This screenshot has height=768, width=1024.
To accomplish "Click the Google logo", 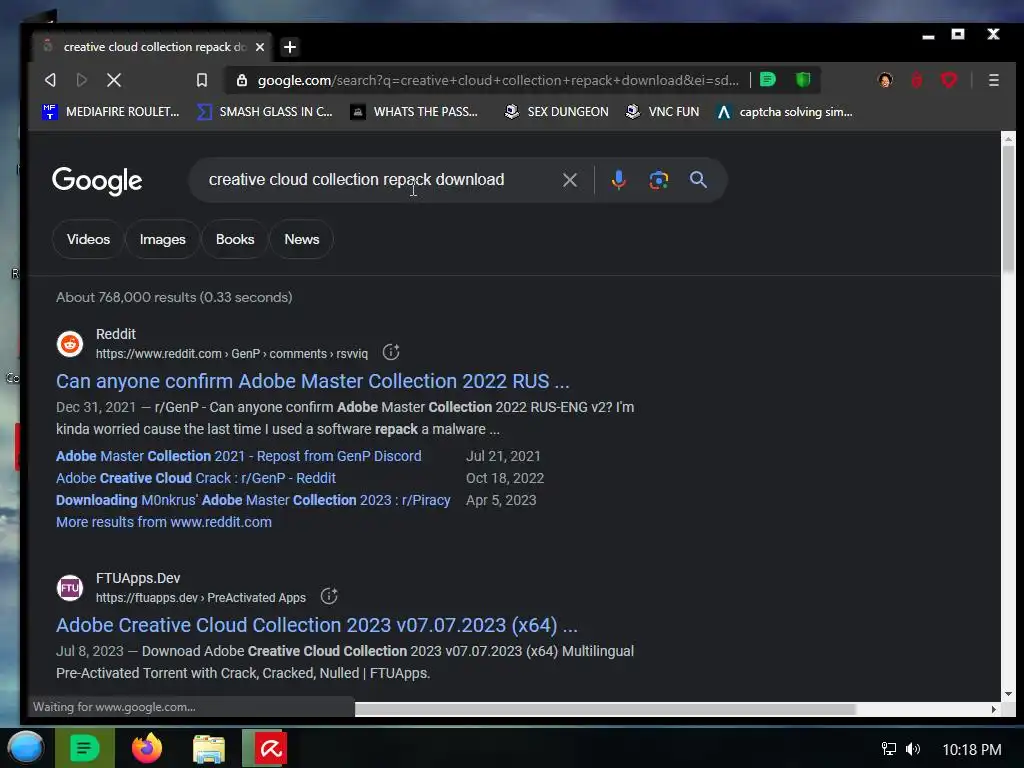I will (97, 181).
